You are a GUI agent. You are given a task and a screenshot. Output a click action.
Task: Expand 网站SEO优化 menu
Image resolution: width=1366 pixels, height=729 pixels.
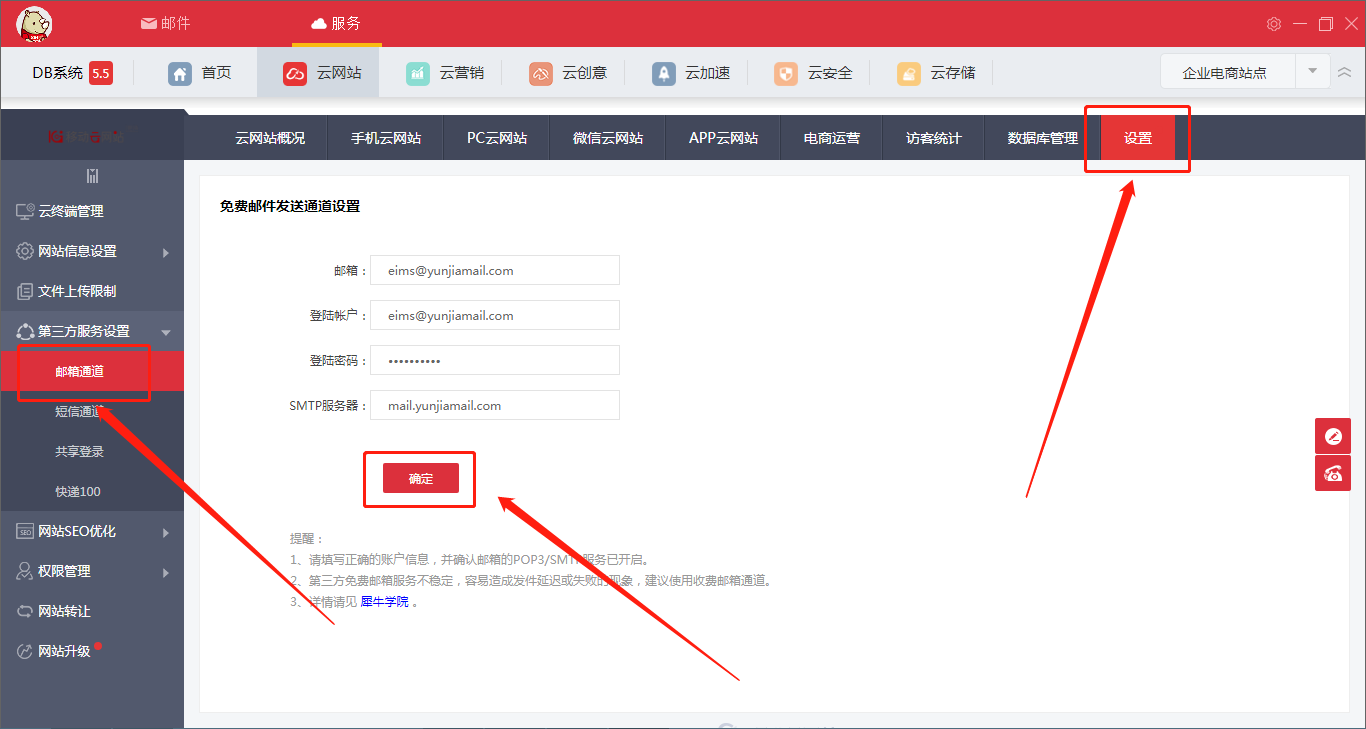pos(92,531)
